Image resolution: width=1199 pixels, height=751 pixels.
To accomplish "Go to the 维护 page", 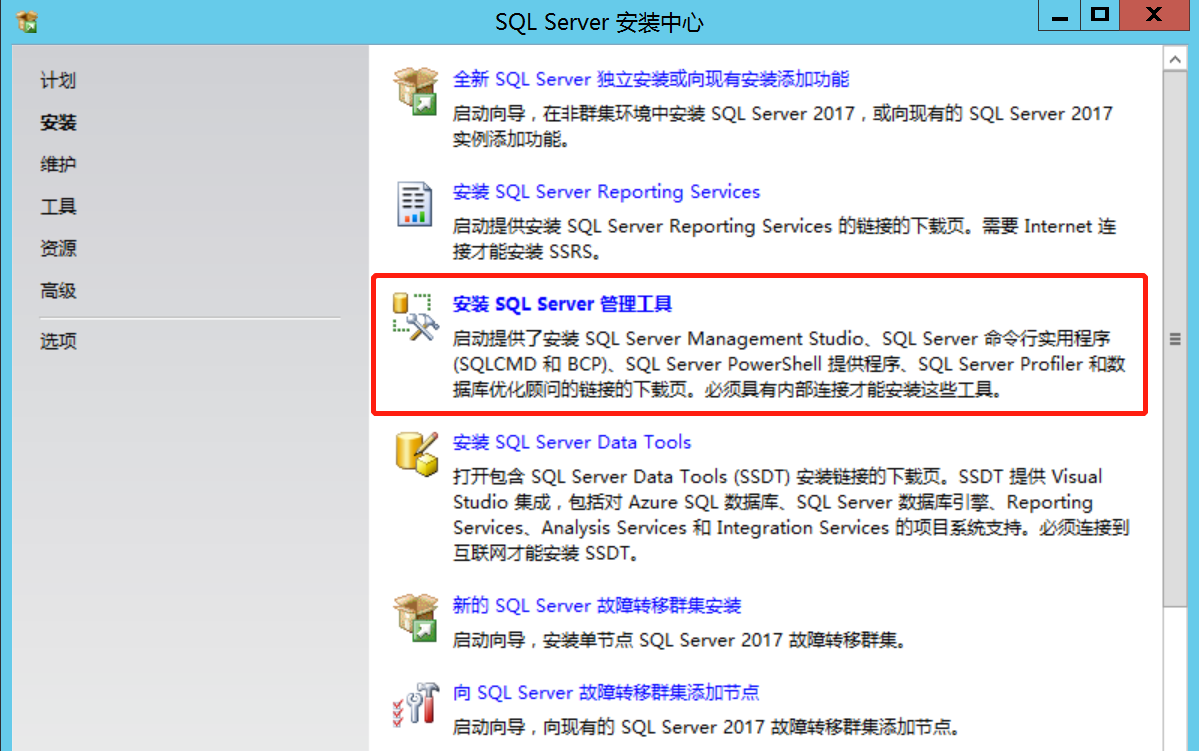I will [58, 164].
